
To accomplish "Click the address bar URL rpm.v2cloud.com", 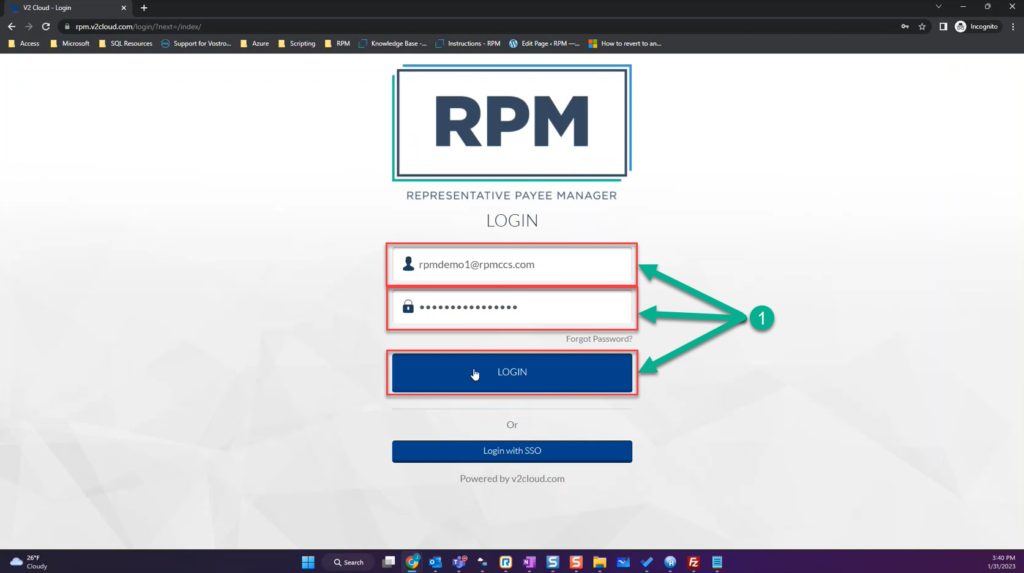I will coord(138,27).
